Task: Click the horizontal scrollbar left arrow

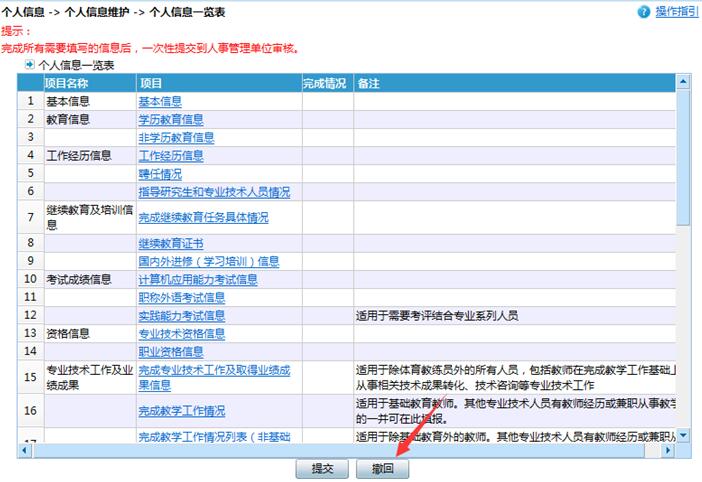Action: [x=25, y=451]
